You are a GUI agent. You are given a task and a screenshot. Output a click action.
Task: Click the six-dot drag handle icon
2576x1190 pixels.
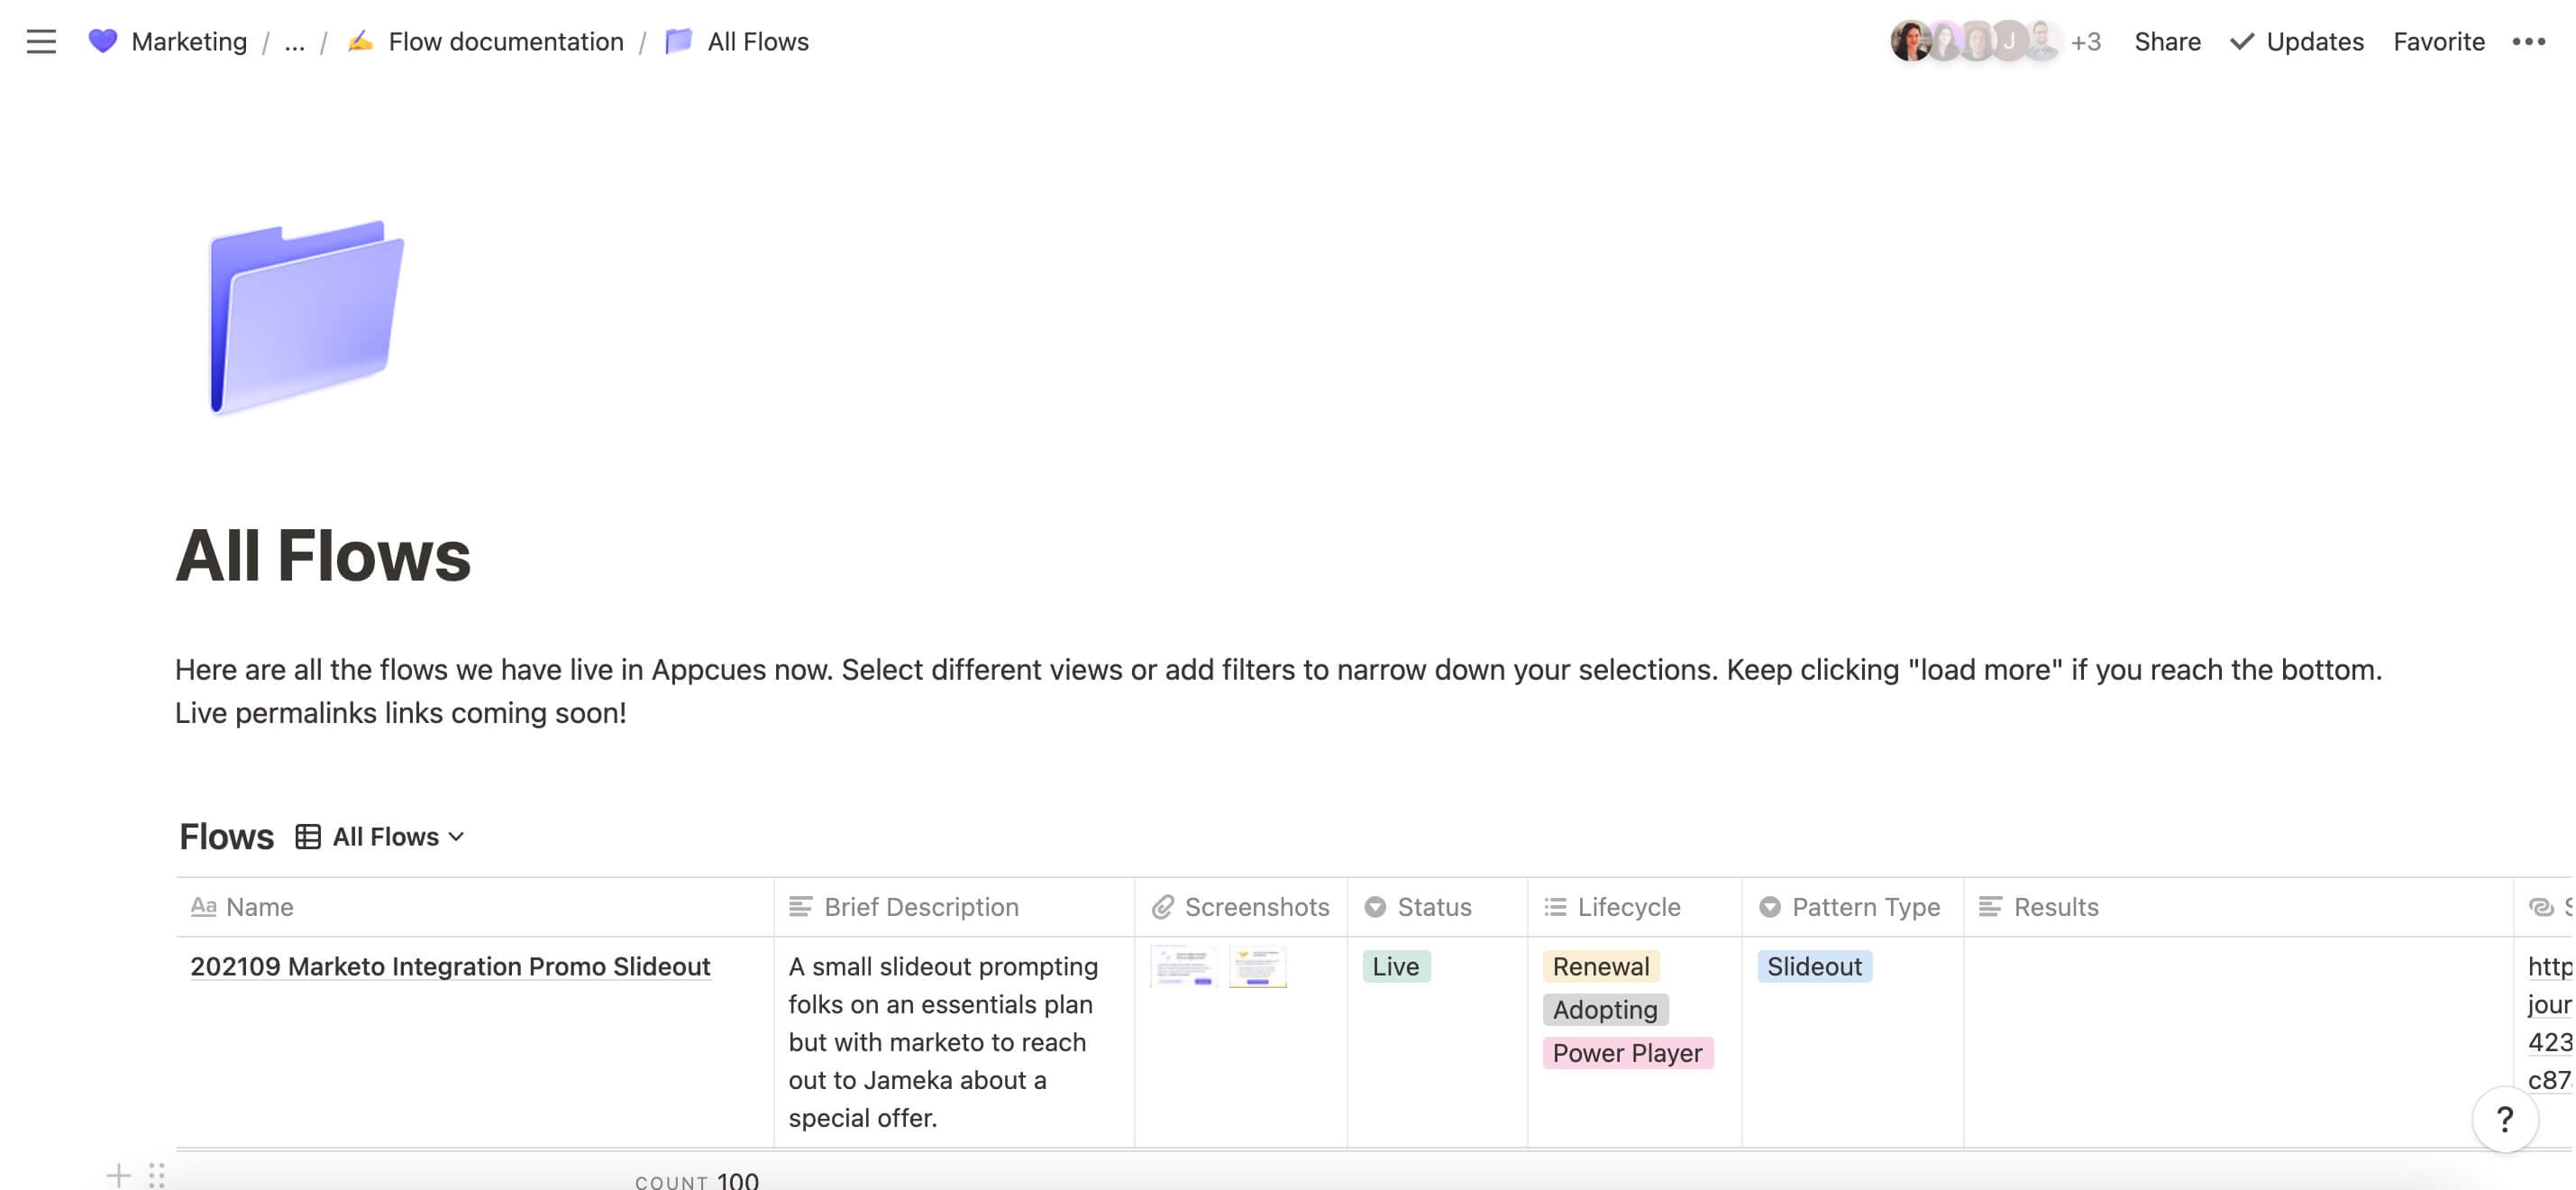(x=157, y=1175)
